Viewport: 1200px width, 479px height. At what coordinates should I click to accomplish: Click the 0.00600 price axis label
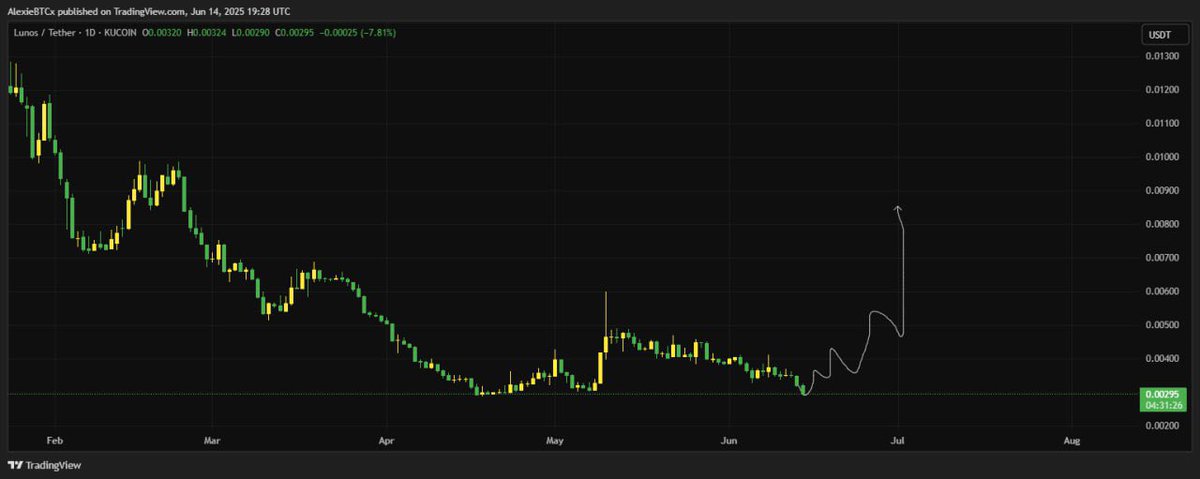coord(1162,292)
